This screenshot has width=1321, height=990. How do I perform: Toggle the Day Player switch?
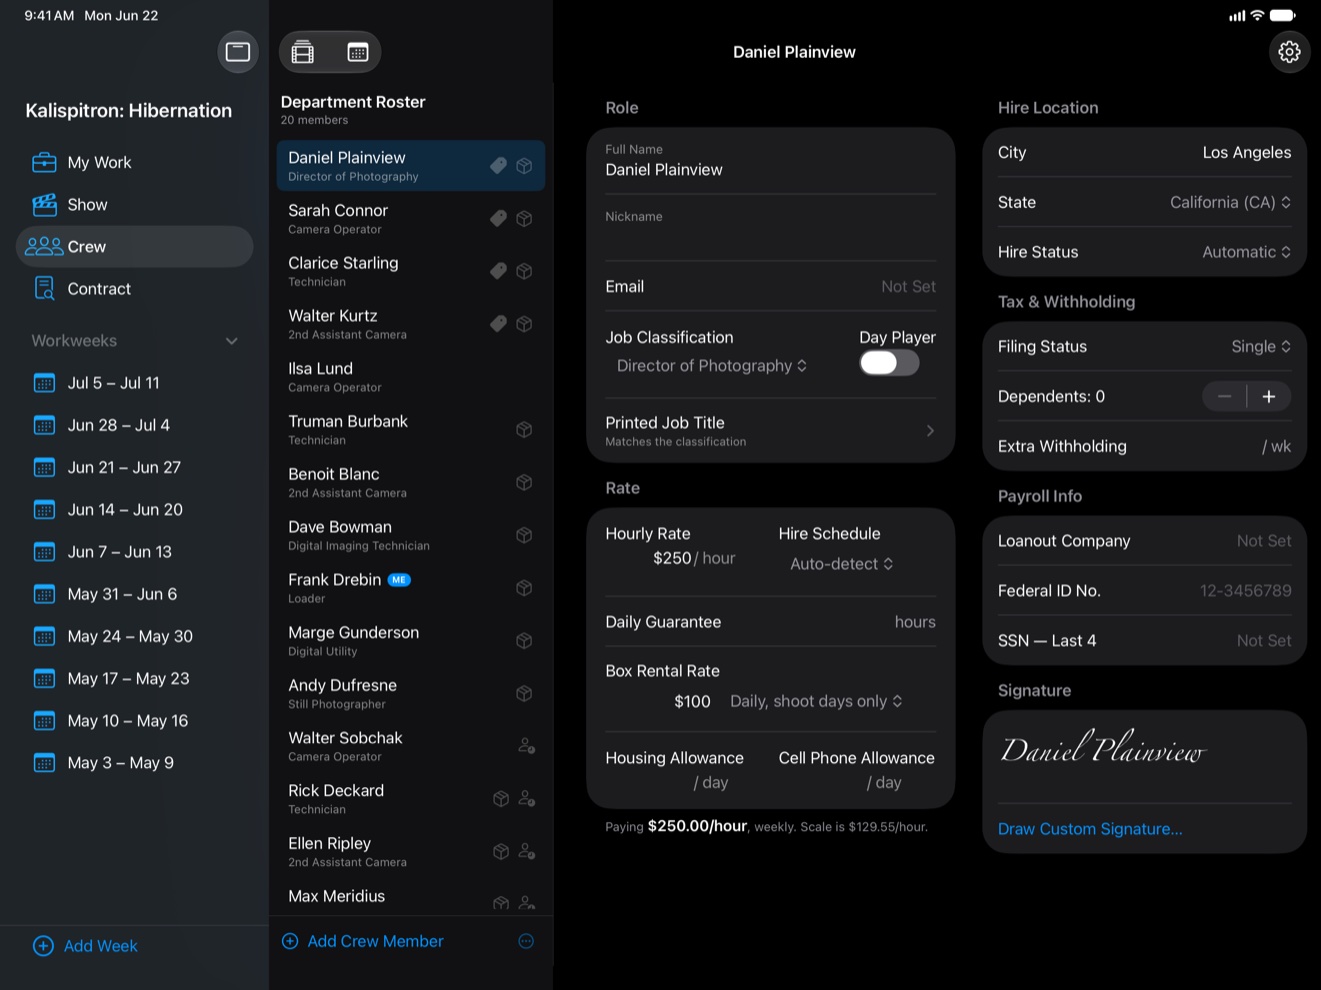coord(889,363)
